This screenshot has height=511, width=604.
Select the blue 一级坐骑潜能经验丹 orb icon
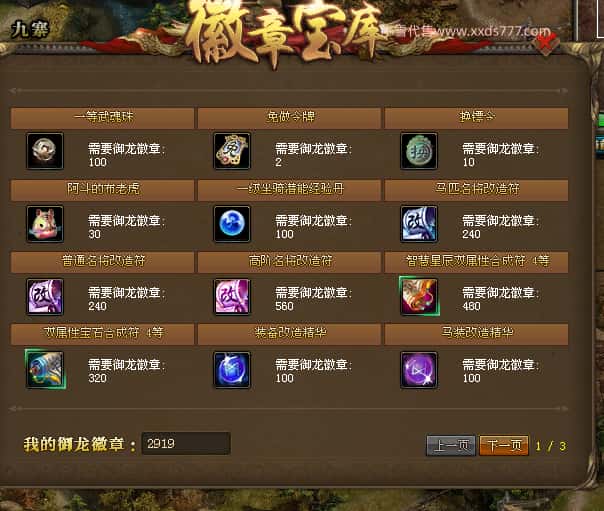(232, 223)
